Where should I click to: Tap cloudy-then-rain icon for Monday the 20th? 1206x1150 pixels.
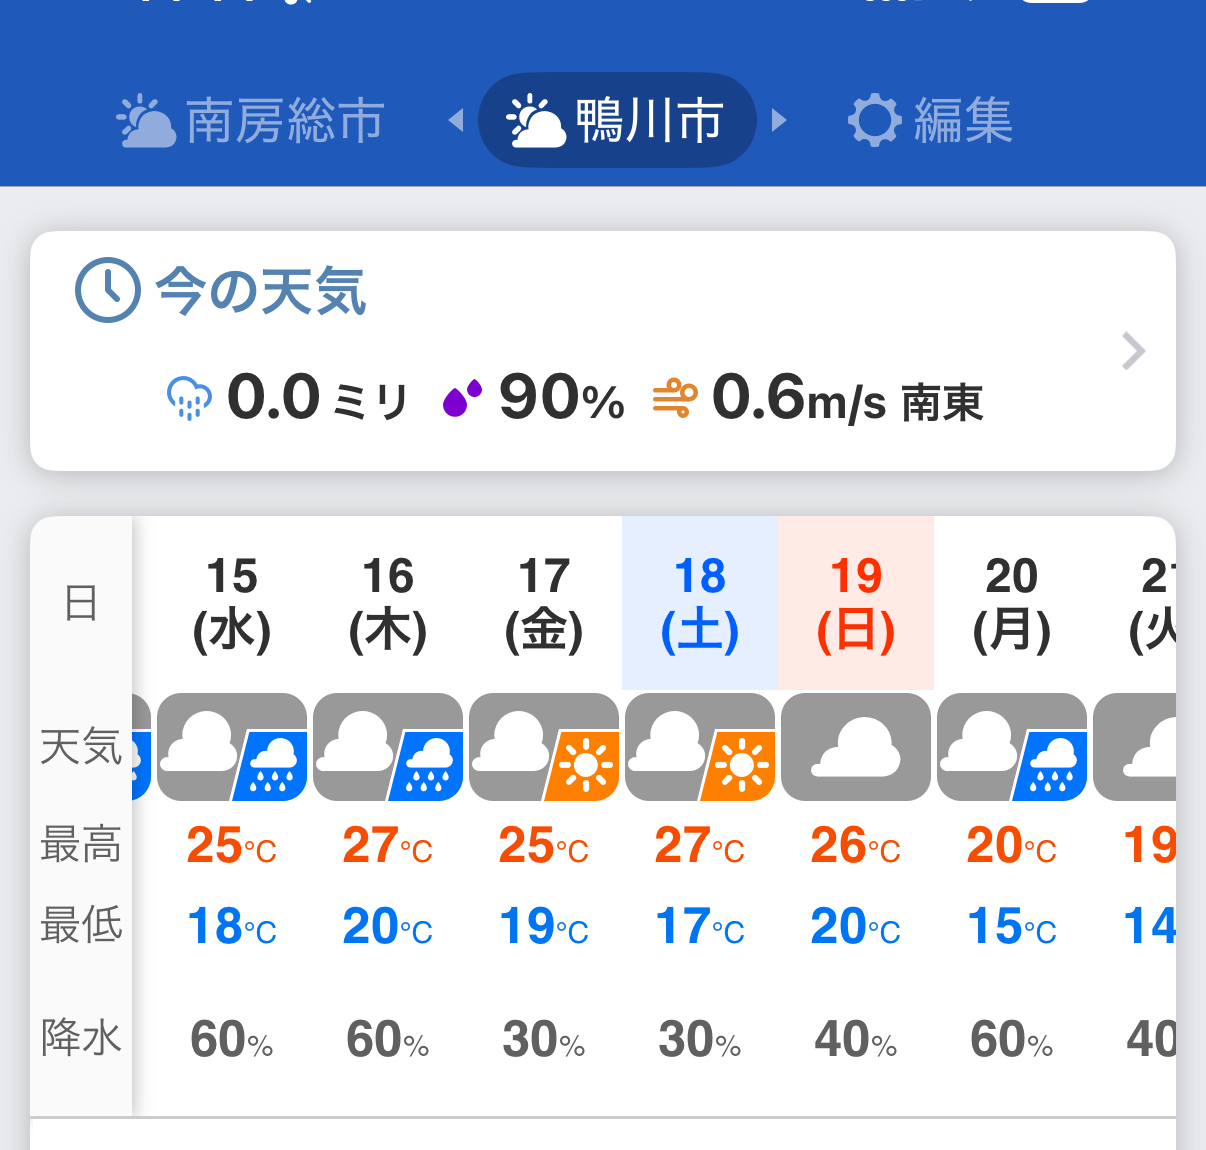click(1012, 747)
